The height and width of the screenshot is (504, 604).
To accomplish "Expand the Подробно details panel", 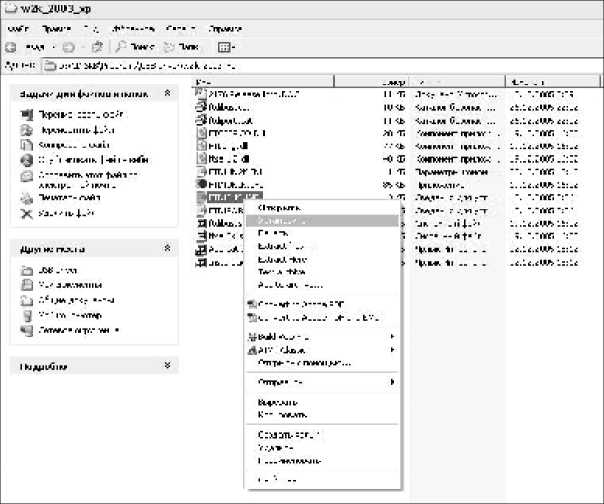I will 168,366.
